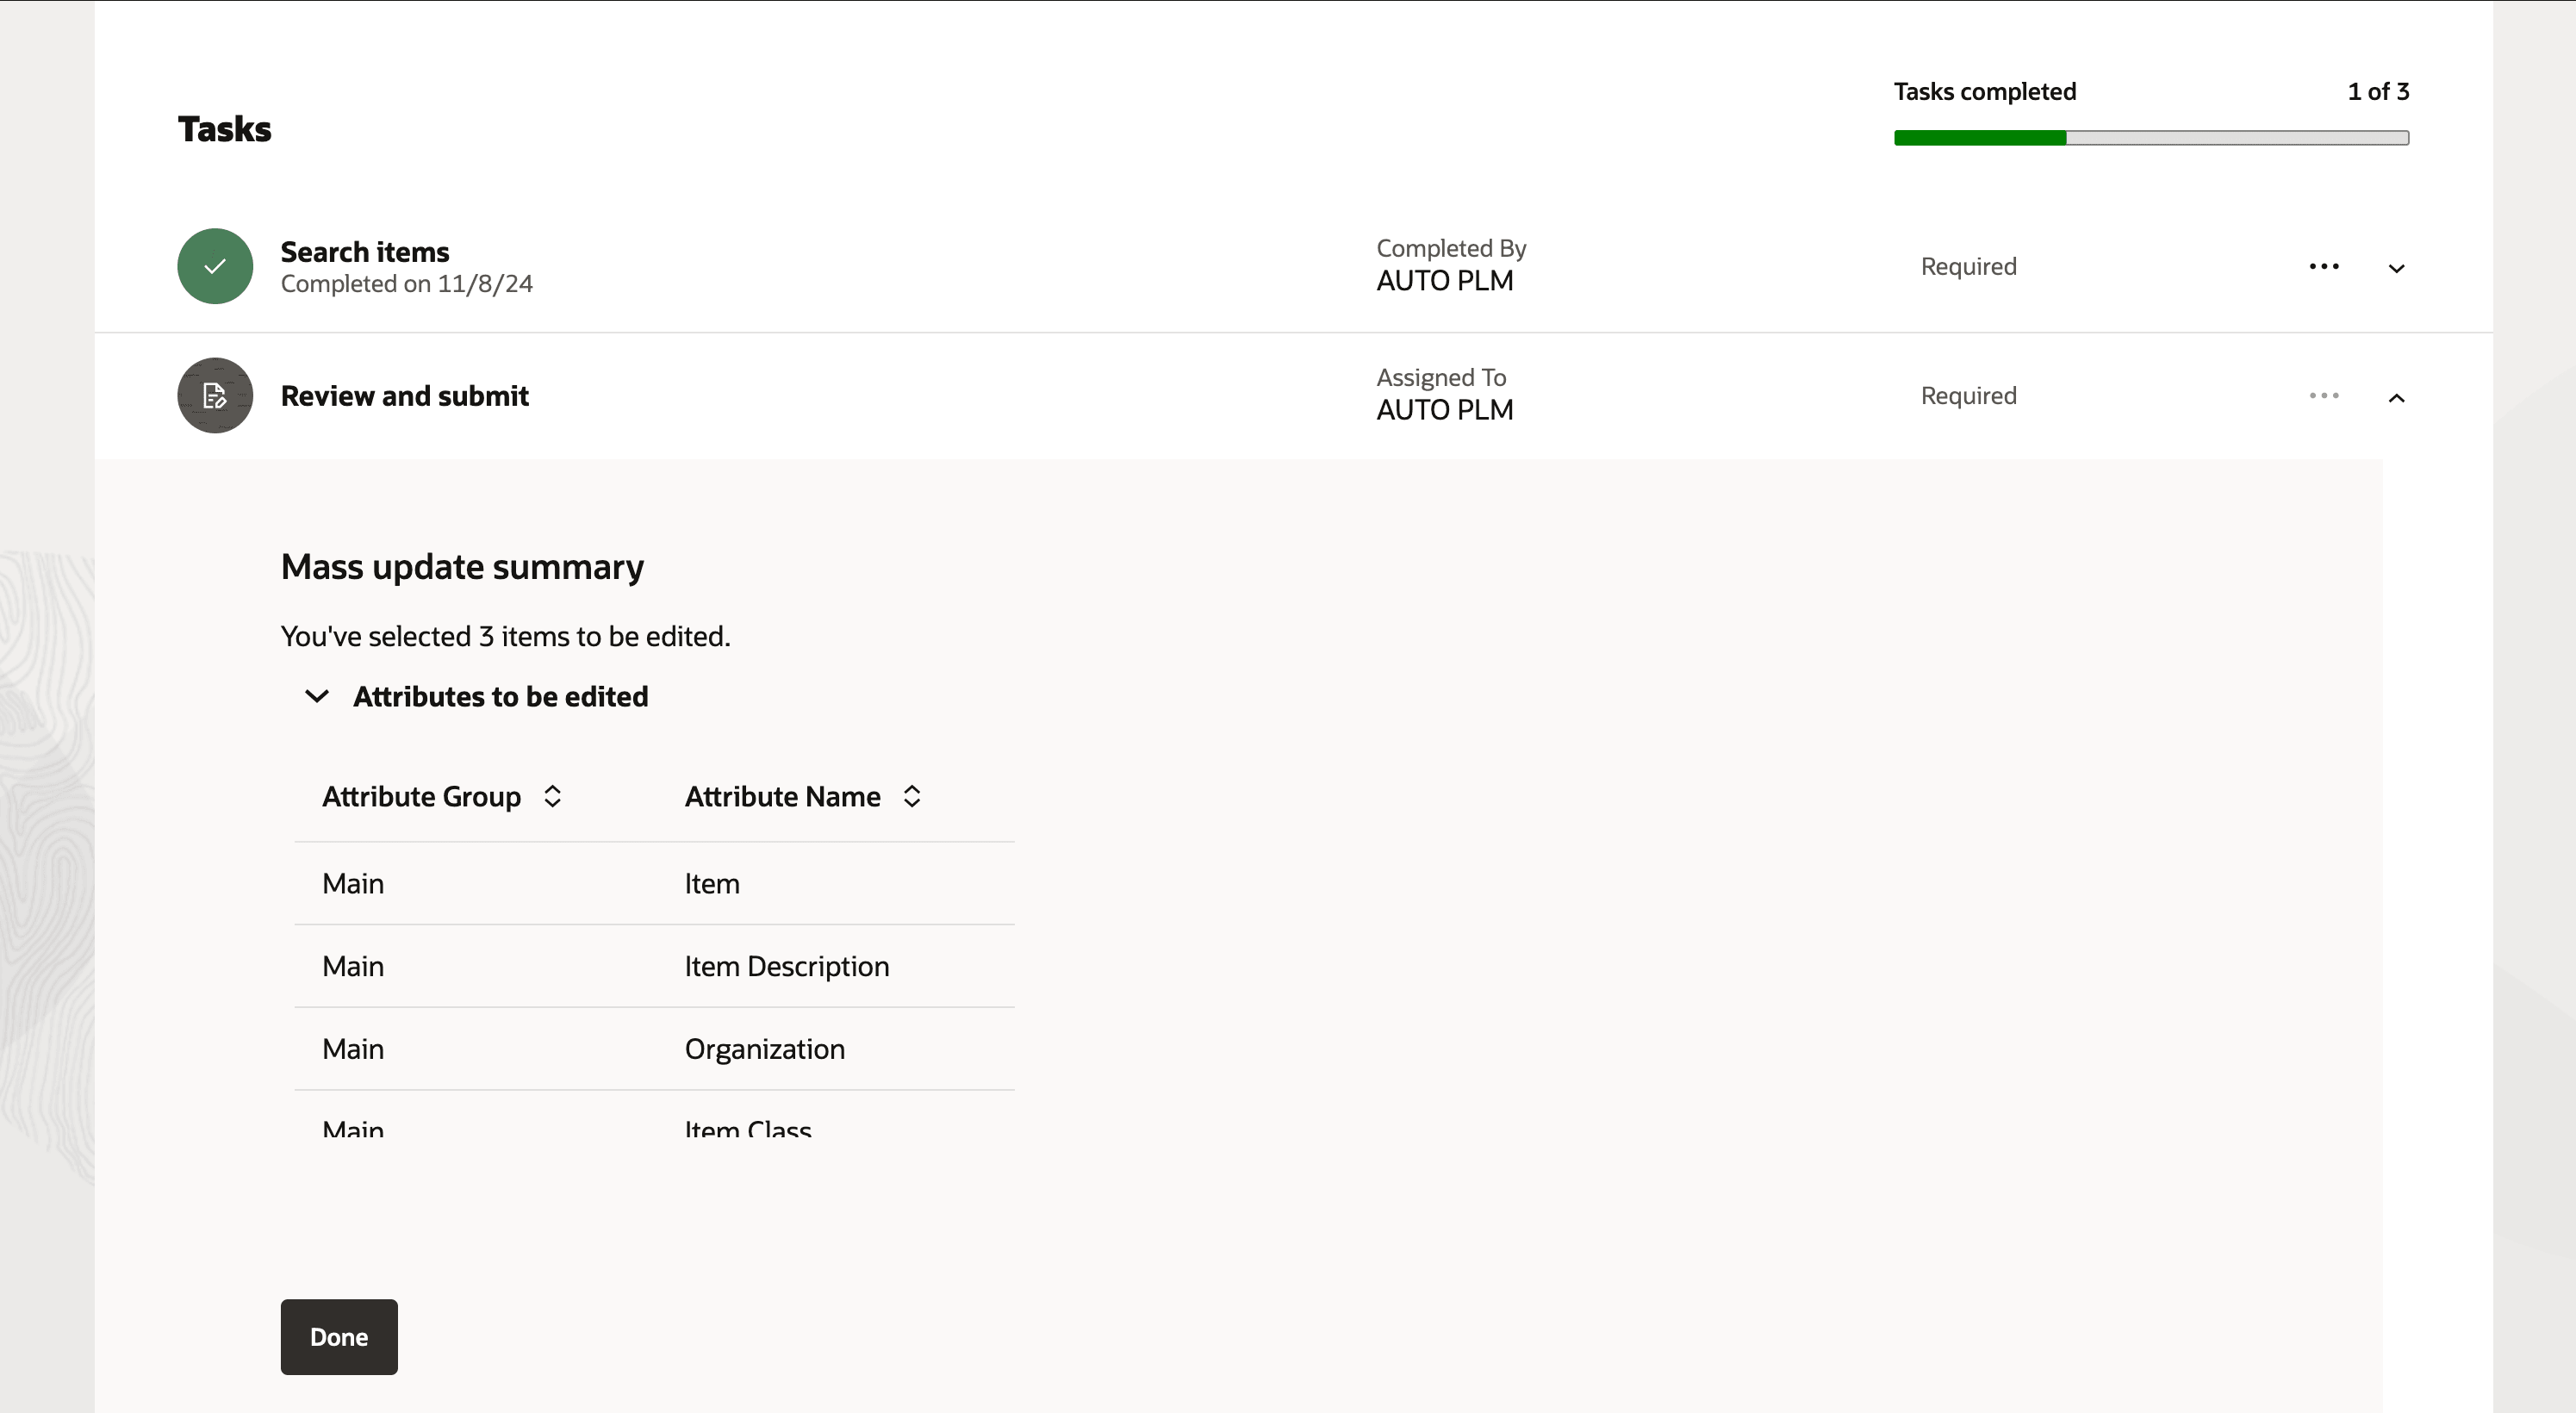Select the Search items task title
The width and height of the screenshot is (2576, 1413).
[365, 252]
